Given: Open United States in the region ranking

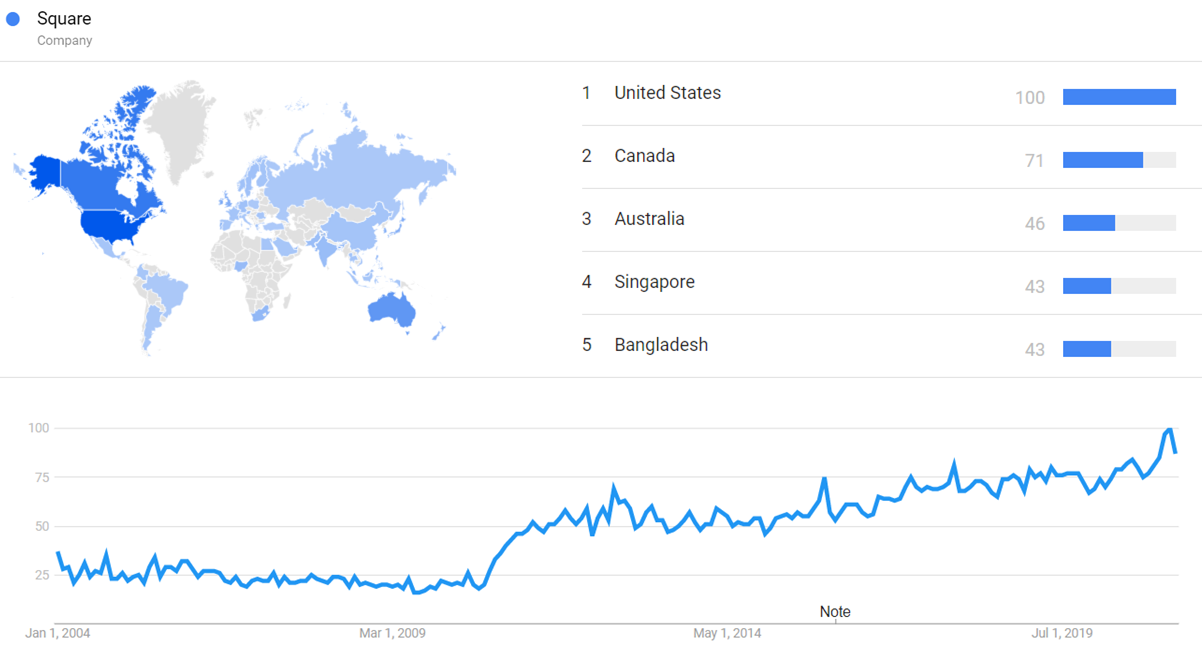Looking at the screenshot, I should point(667,93).
